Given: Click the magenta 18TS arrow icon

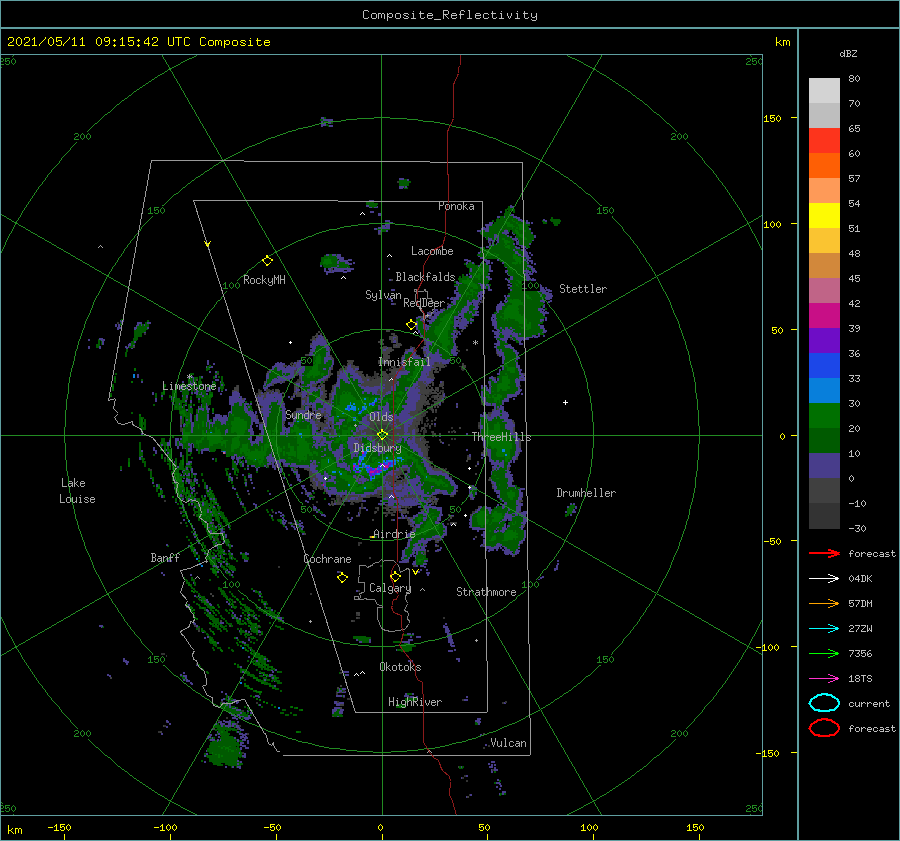Looking at the screenshot, I should coord(824,679).
